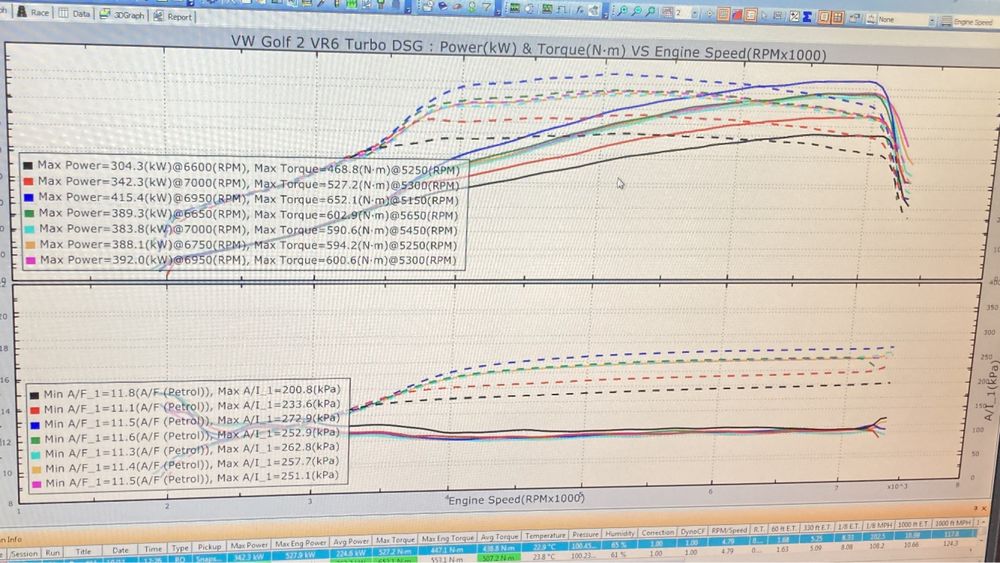Click the square-wave signal toolbar icon
Image resolution: width=1000 pixels, height=563 pixels.
coord(561,10)
